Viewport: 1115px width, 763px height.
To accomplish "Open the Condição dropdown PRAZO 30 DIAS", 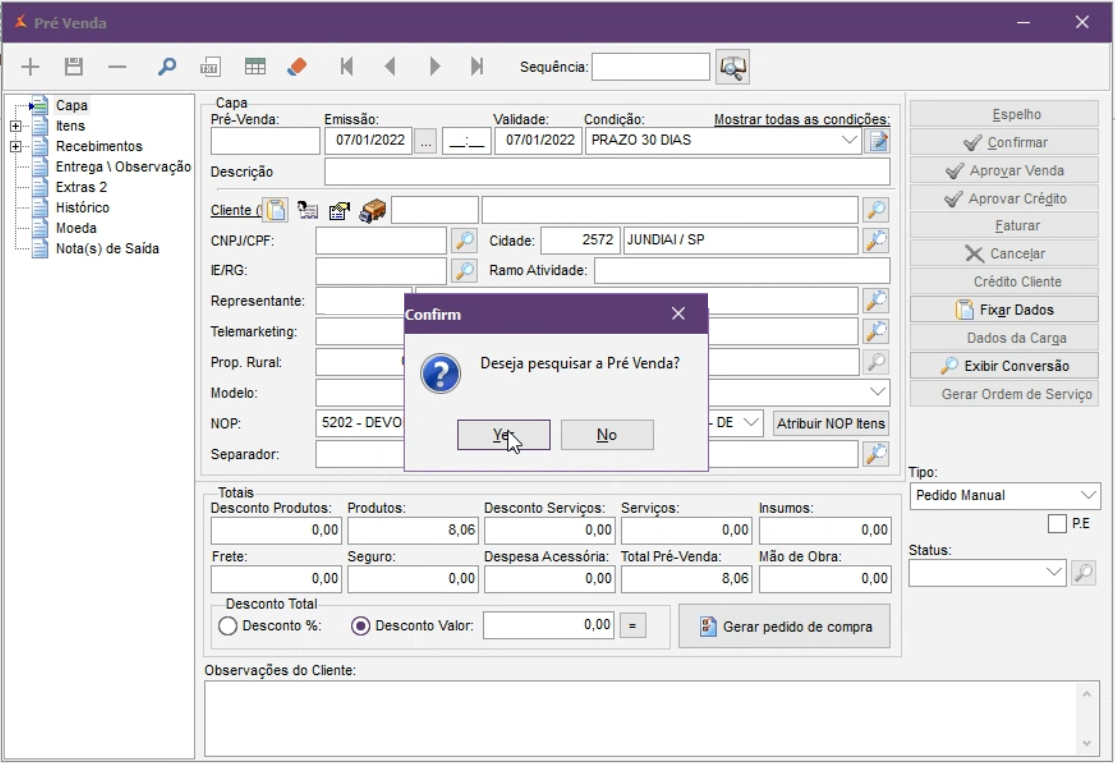I will pyautogui.click(x=850, y=140).
